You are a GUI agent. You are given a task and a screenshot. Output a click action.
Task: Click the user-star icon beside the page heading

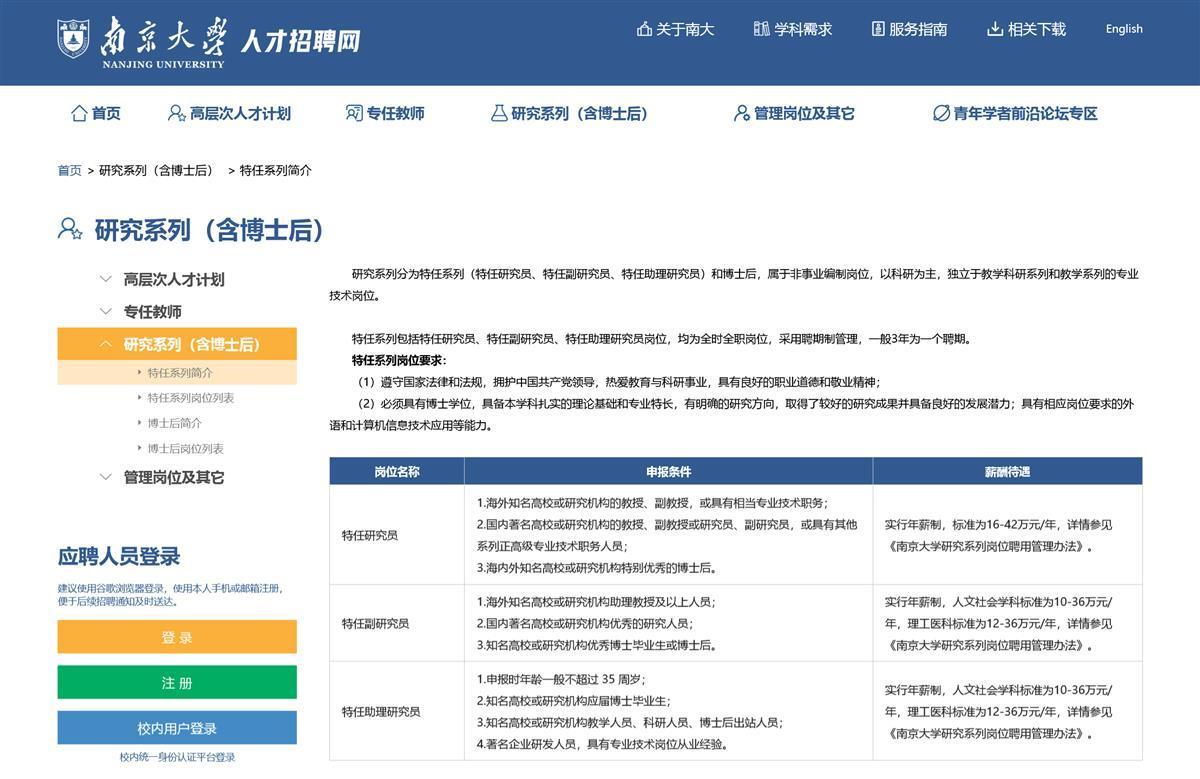pyautogui.click(x=70, y=229)
